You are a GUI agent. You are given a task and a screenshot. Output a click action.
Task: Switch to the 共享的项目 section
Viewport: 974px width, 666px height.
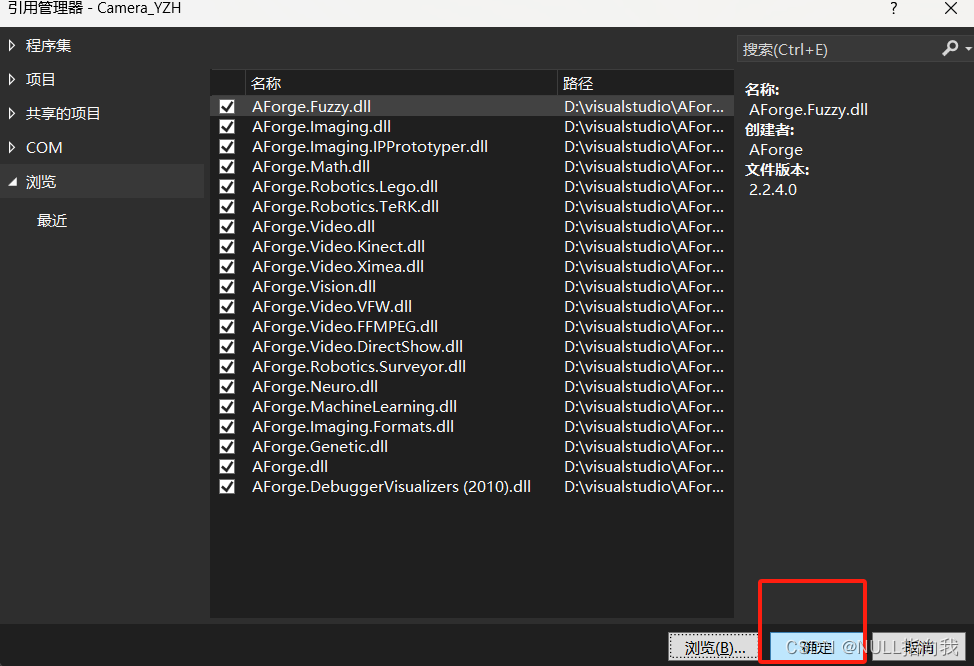pos(62,113)
